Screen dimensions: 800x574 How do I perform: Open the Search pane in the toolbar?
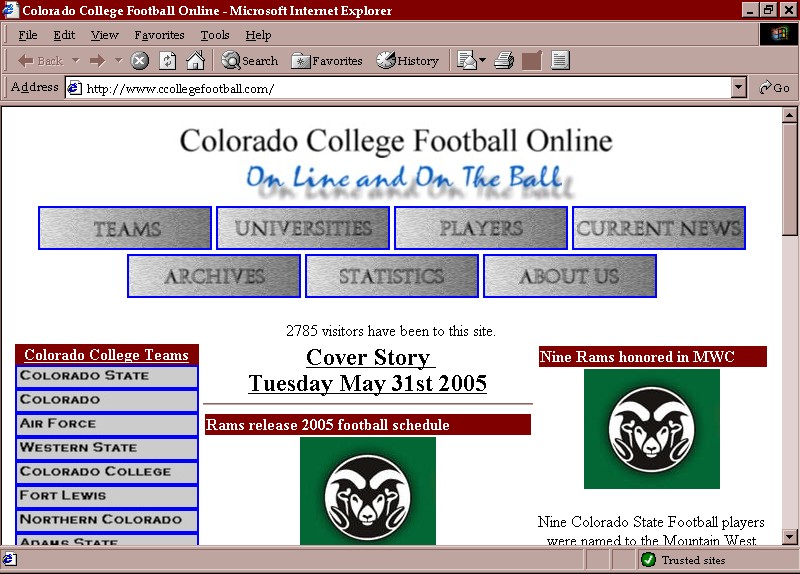pyautogui.click(x=249, y=61)
